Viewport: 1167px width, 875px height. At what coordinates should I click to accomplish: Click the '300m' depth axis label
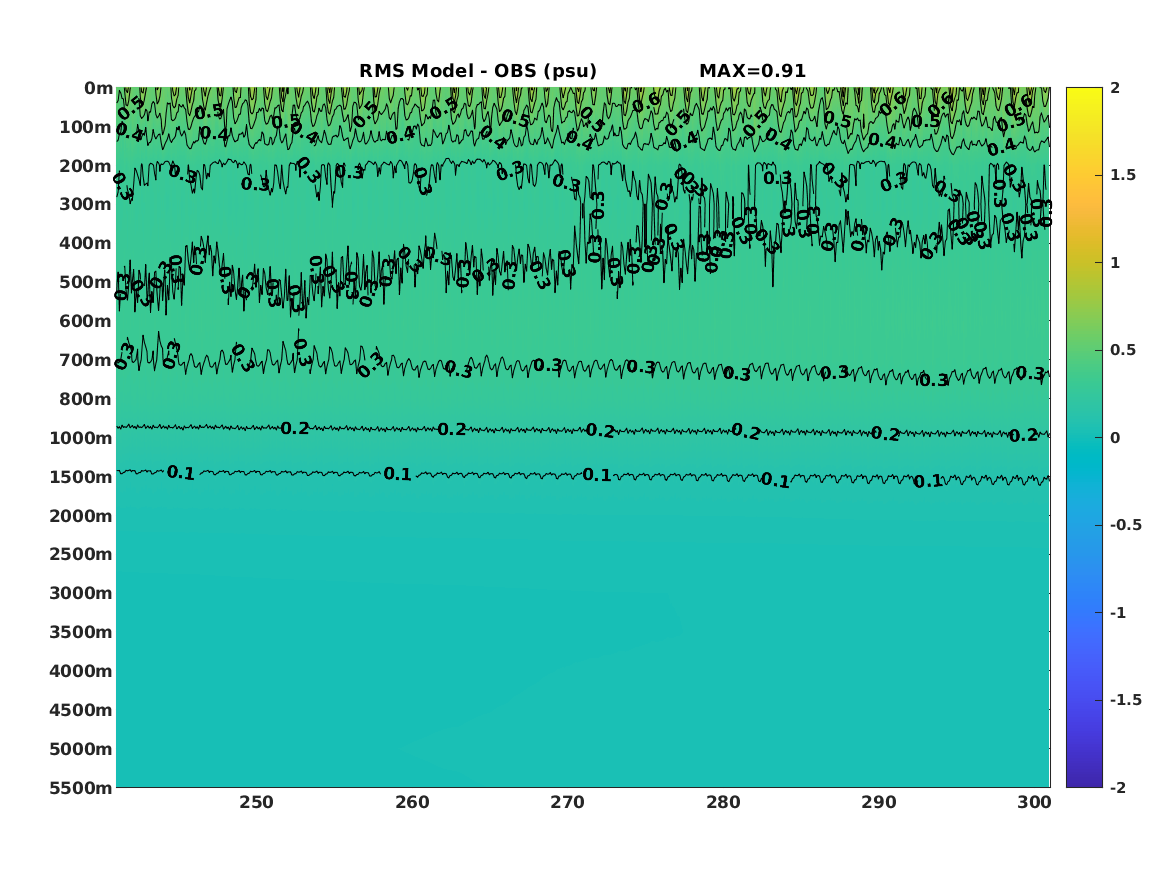click(x=86, y=205)
